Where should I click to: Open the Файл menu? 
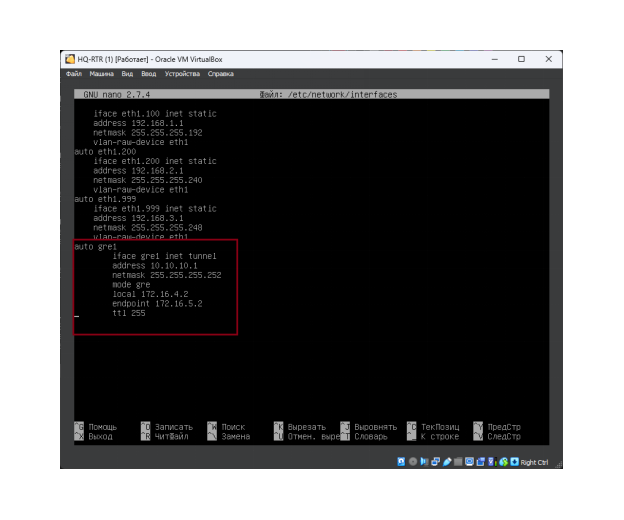[x=74, y=74]
